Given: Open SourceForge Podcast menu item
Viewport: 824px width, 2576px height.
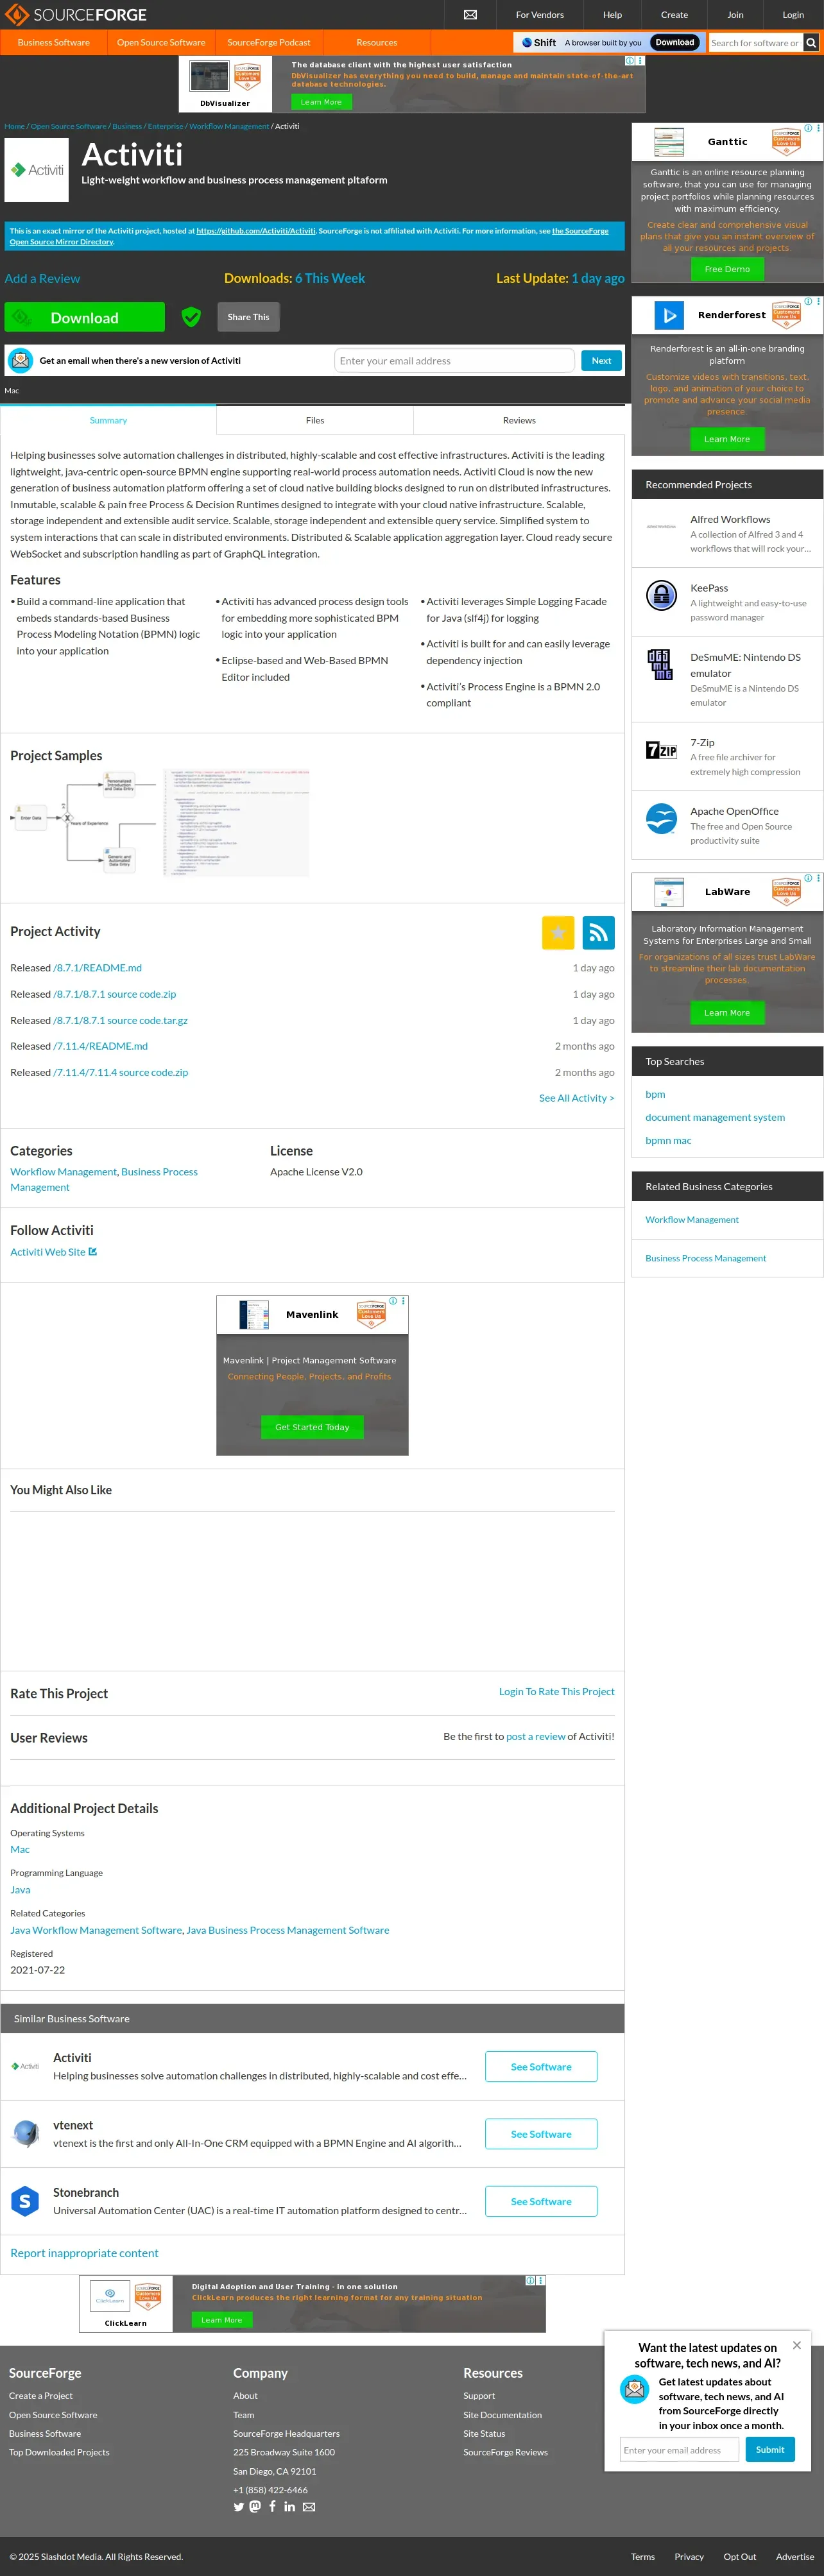Looking at the screenshot, I should coord(269,43).
